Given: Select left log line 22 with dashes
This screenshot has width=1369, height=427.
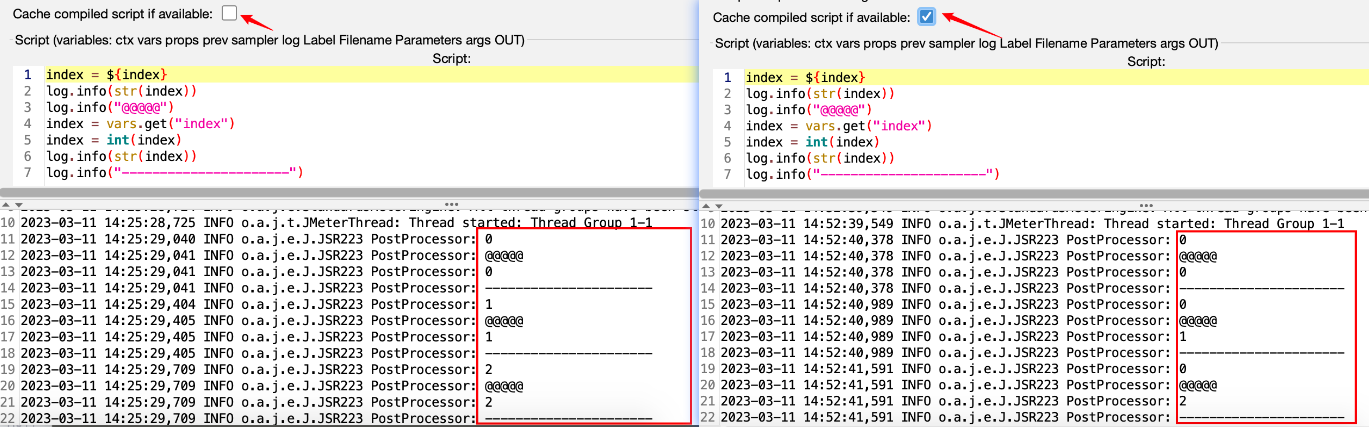Looking at the screenshot, I should click(336, 418).
